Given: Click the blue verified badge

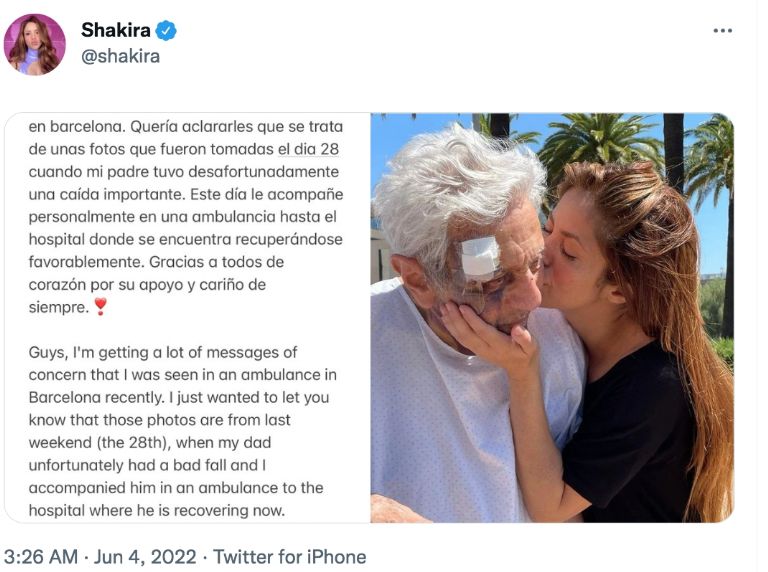Looking at the screenshot, I should [166, 31].
